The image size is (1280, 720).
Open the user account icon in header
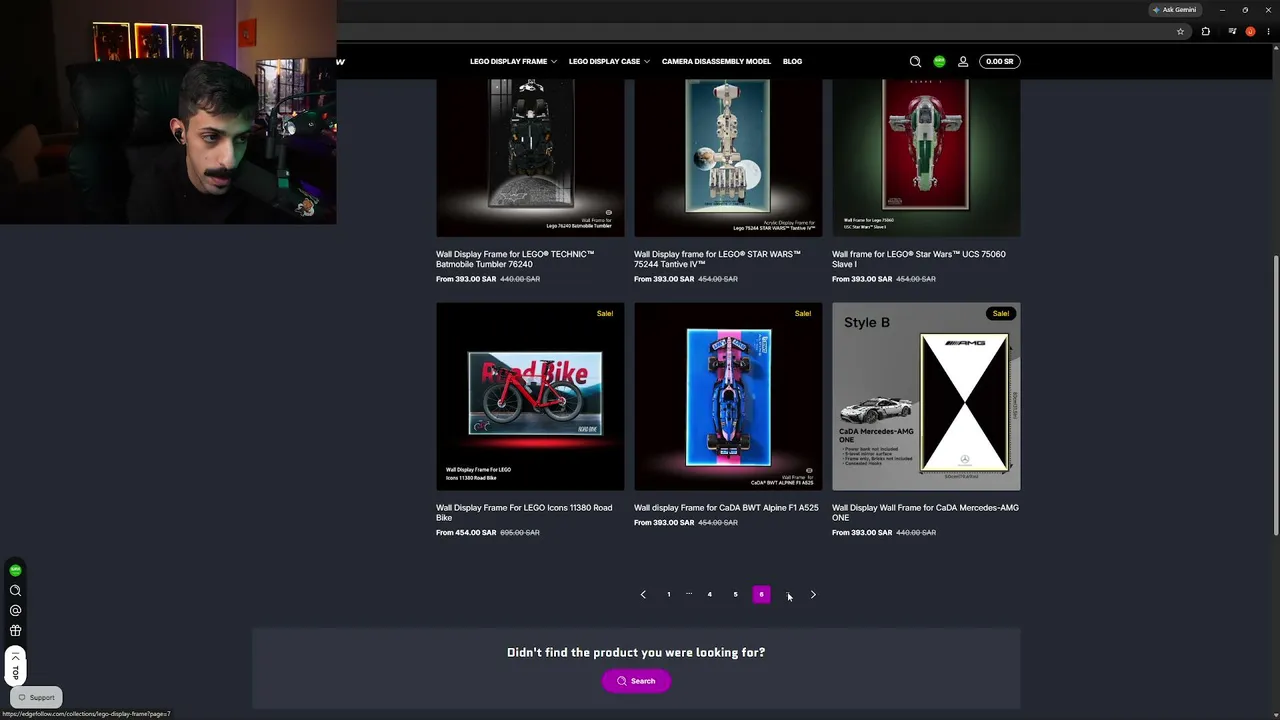pyautogui.click(x=963, y=61)
